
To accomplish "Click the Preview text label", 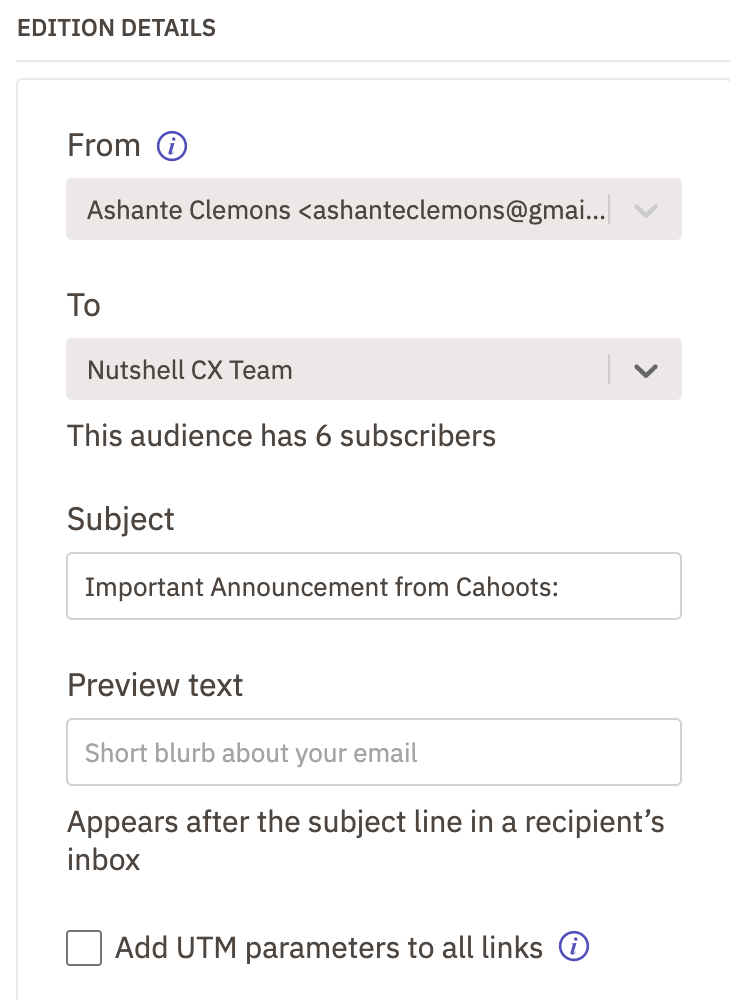I will (x=155, y=685).
